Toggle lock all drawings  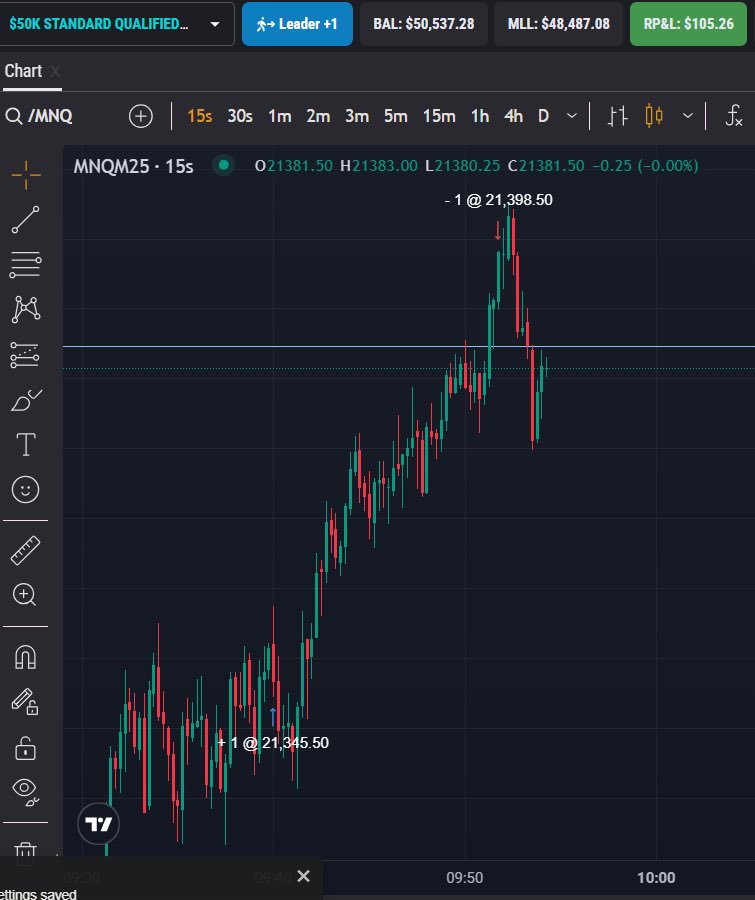pos(26,748)
